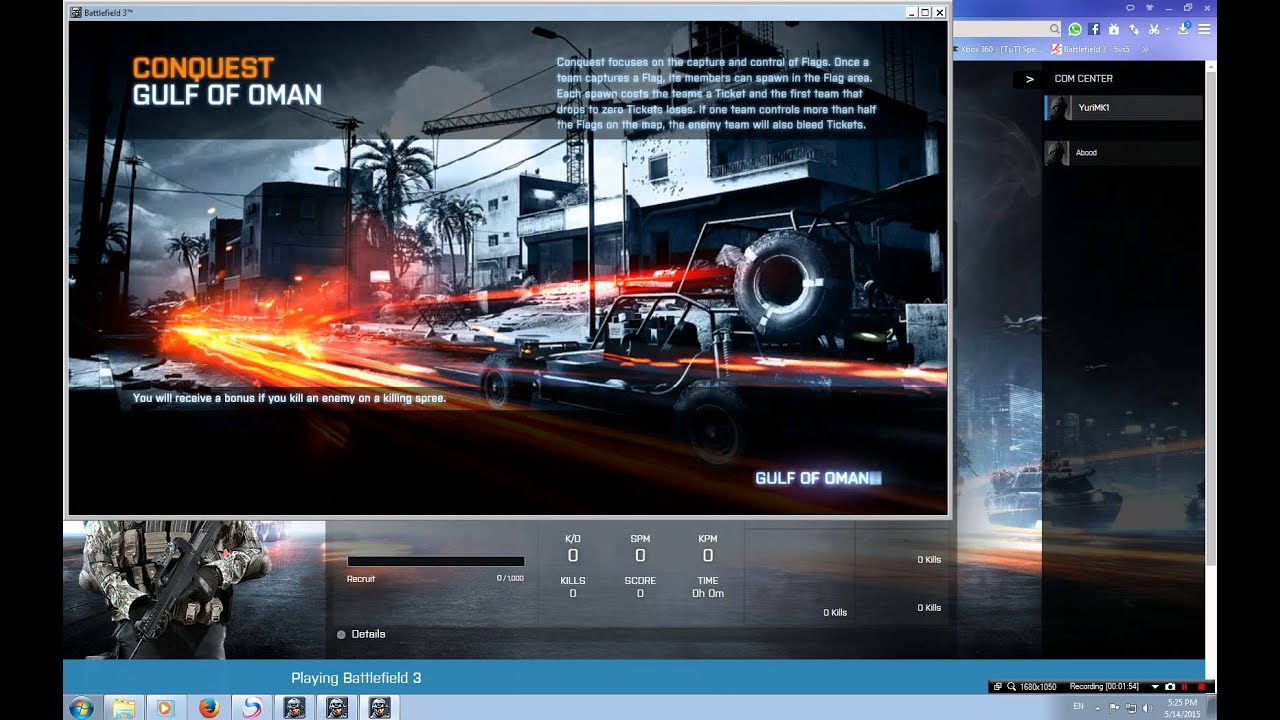Click the K/D stat value
Viewport: 1280px width, 720px height.
click(573, 555)
